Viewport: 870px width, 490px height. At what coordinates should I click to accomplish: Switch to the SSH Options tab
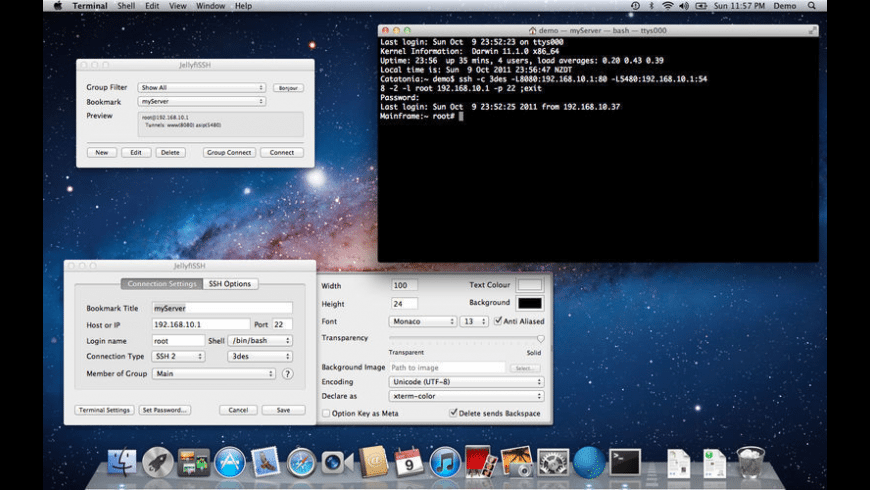pyautogui.click(x=230, y=284)
